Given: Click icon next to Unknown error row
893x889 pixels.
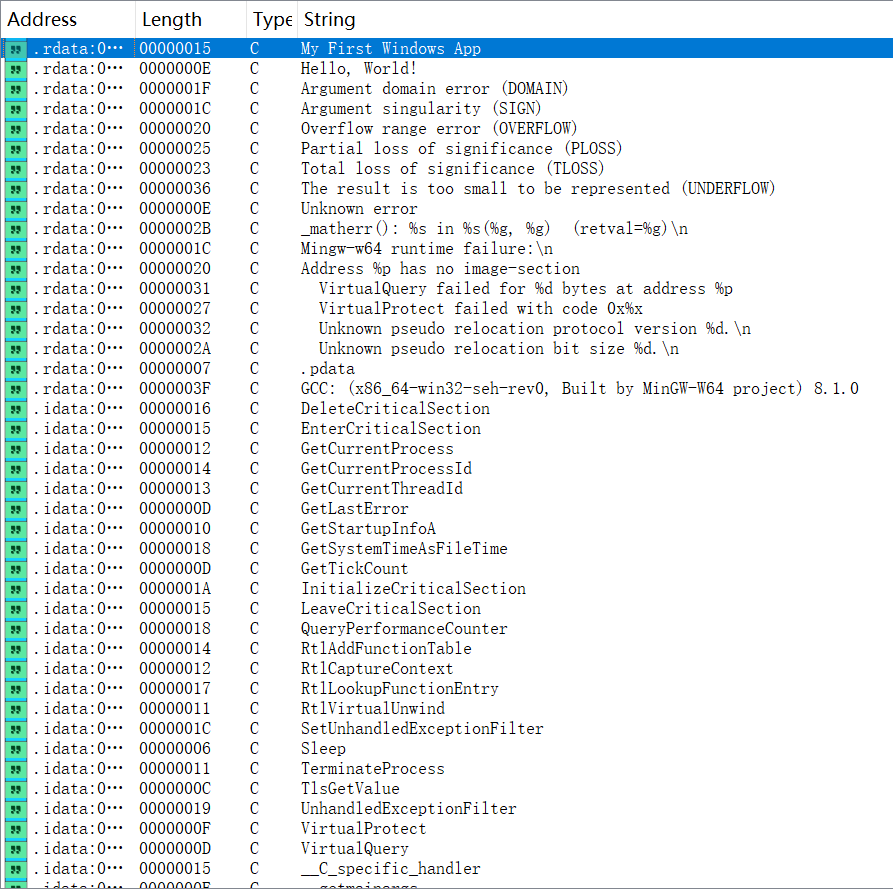Looking at the screenshot, I should click(16, 209).
